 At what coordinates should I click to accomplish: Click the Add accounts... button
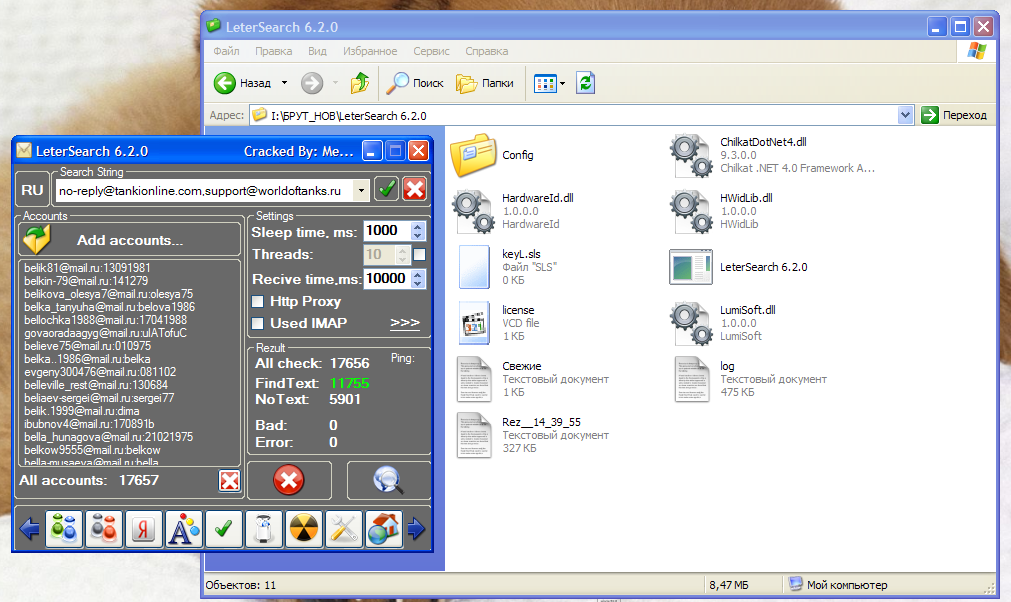pyautogui.click(x=130, y=240)
